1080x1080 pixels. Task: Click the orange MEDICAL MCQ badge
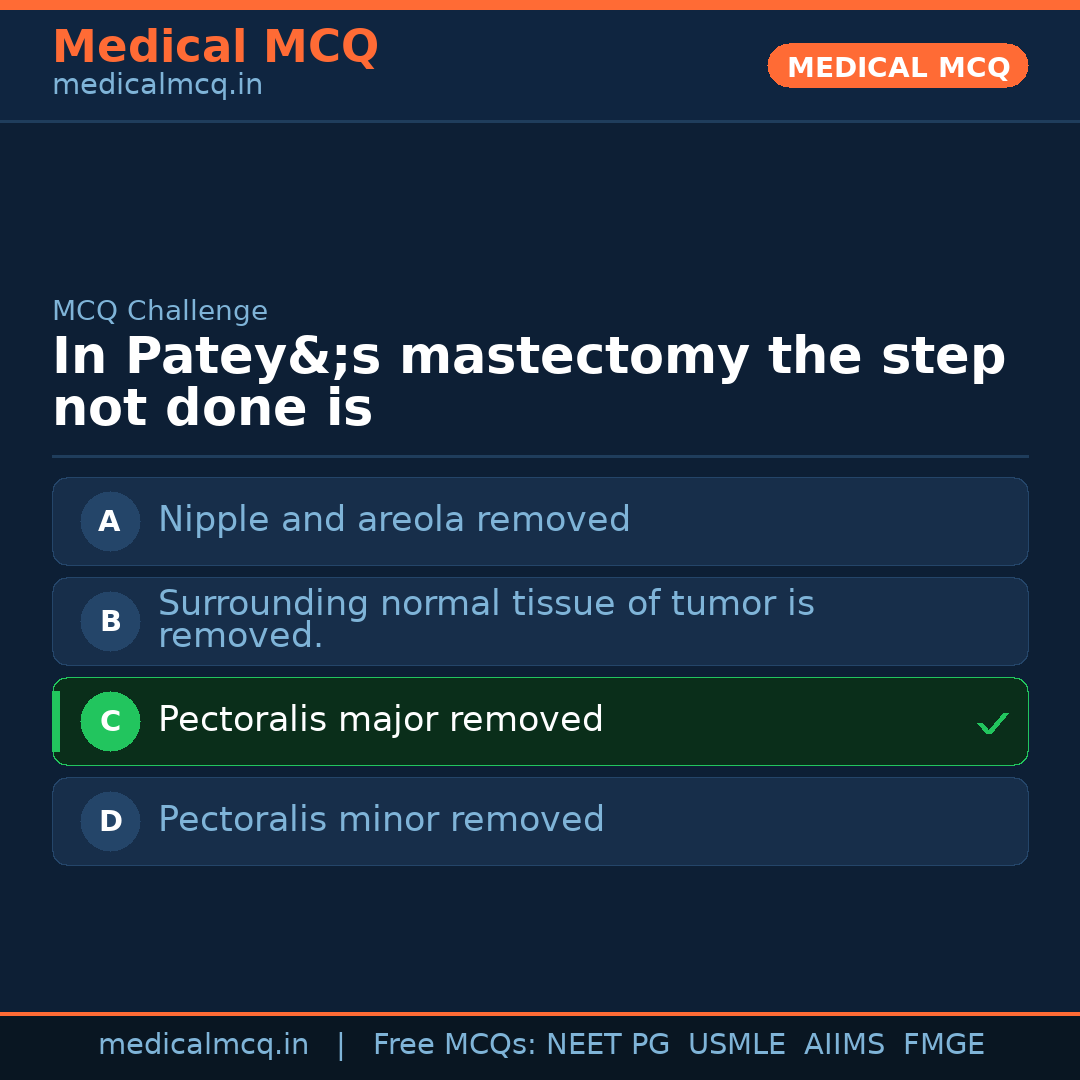click(897, 66)
